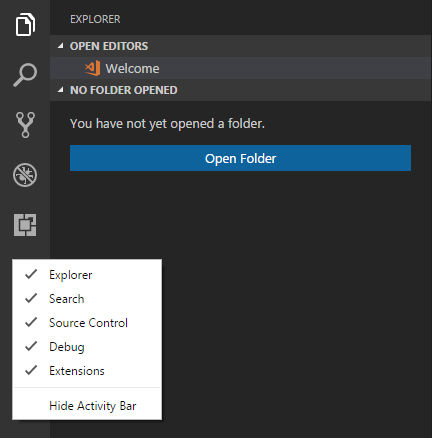Image resolution: width=432 pixels, height=438 pixels.
Task: Open the Explorer view in activity bar
Action: (25, 25)
